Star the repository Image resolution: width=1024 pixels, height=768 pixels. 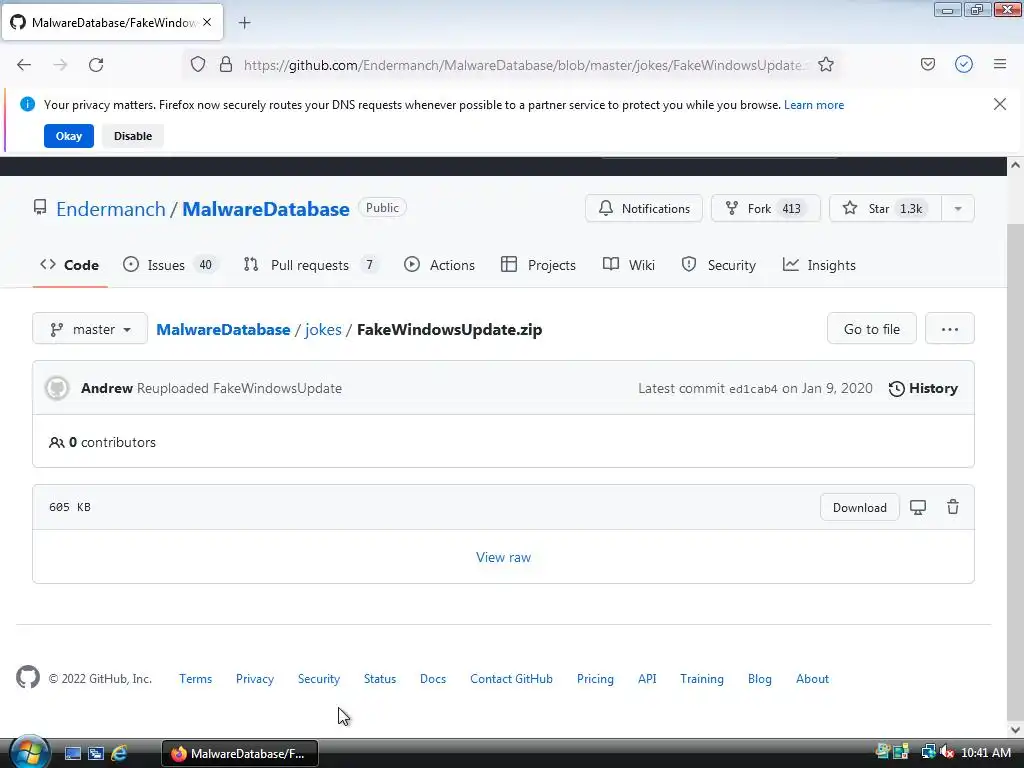point(886,208)
